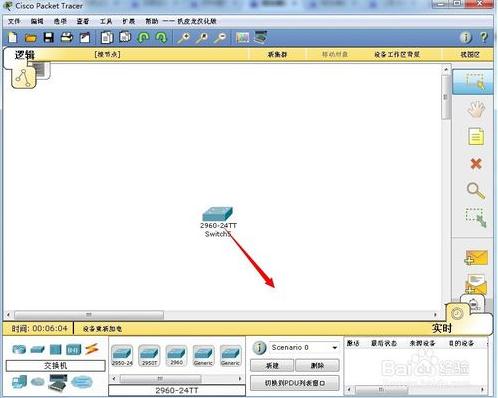Open the 帮助 (Help) menu
Viewport: 498px width, 398px height.
(x=152, y=21)
